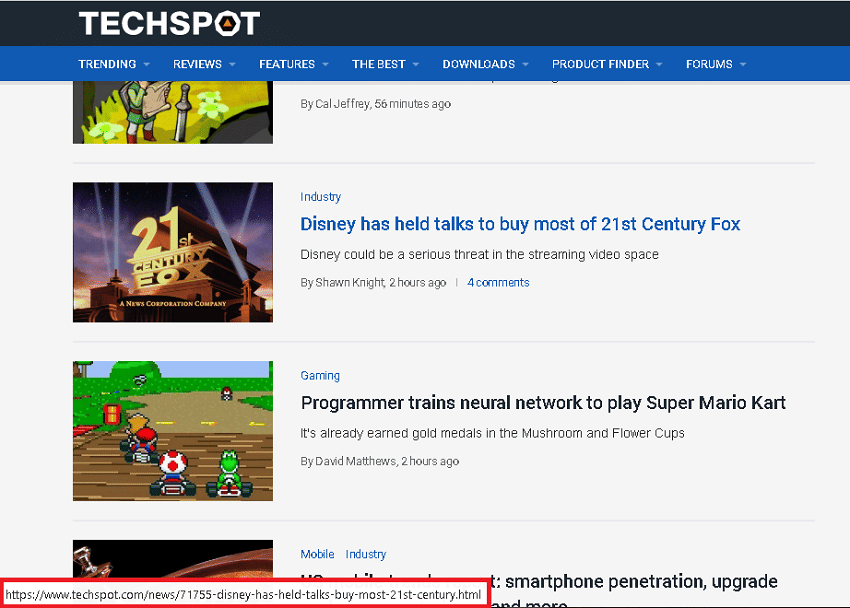Select the Gaming category link
Screen dimensions: 850x608
(x=320, y=376)
